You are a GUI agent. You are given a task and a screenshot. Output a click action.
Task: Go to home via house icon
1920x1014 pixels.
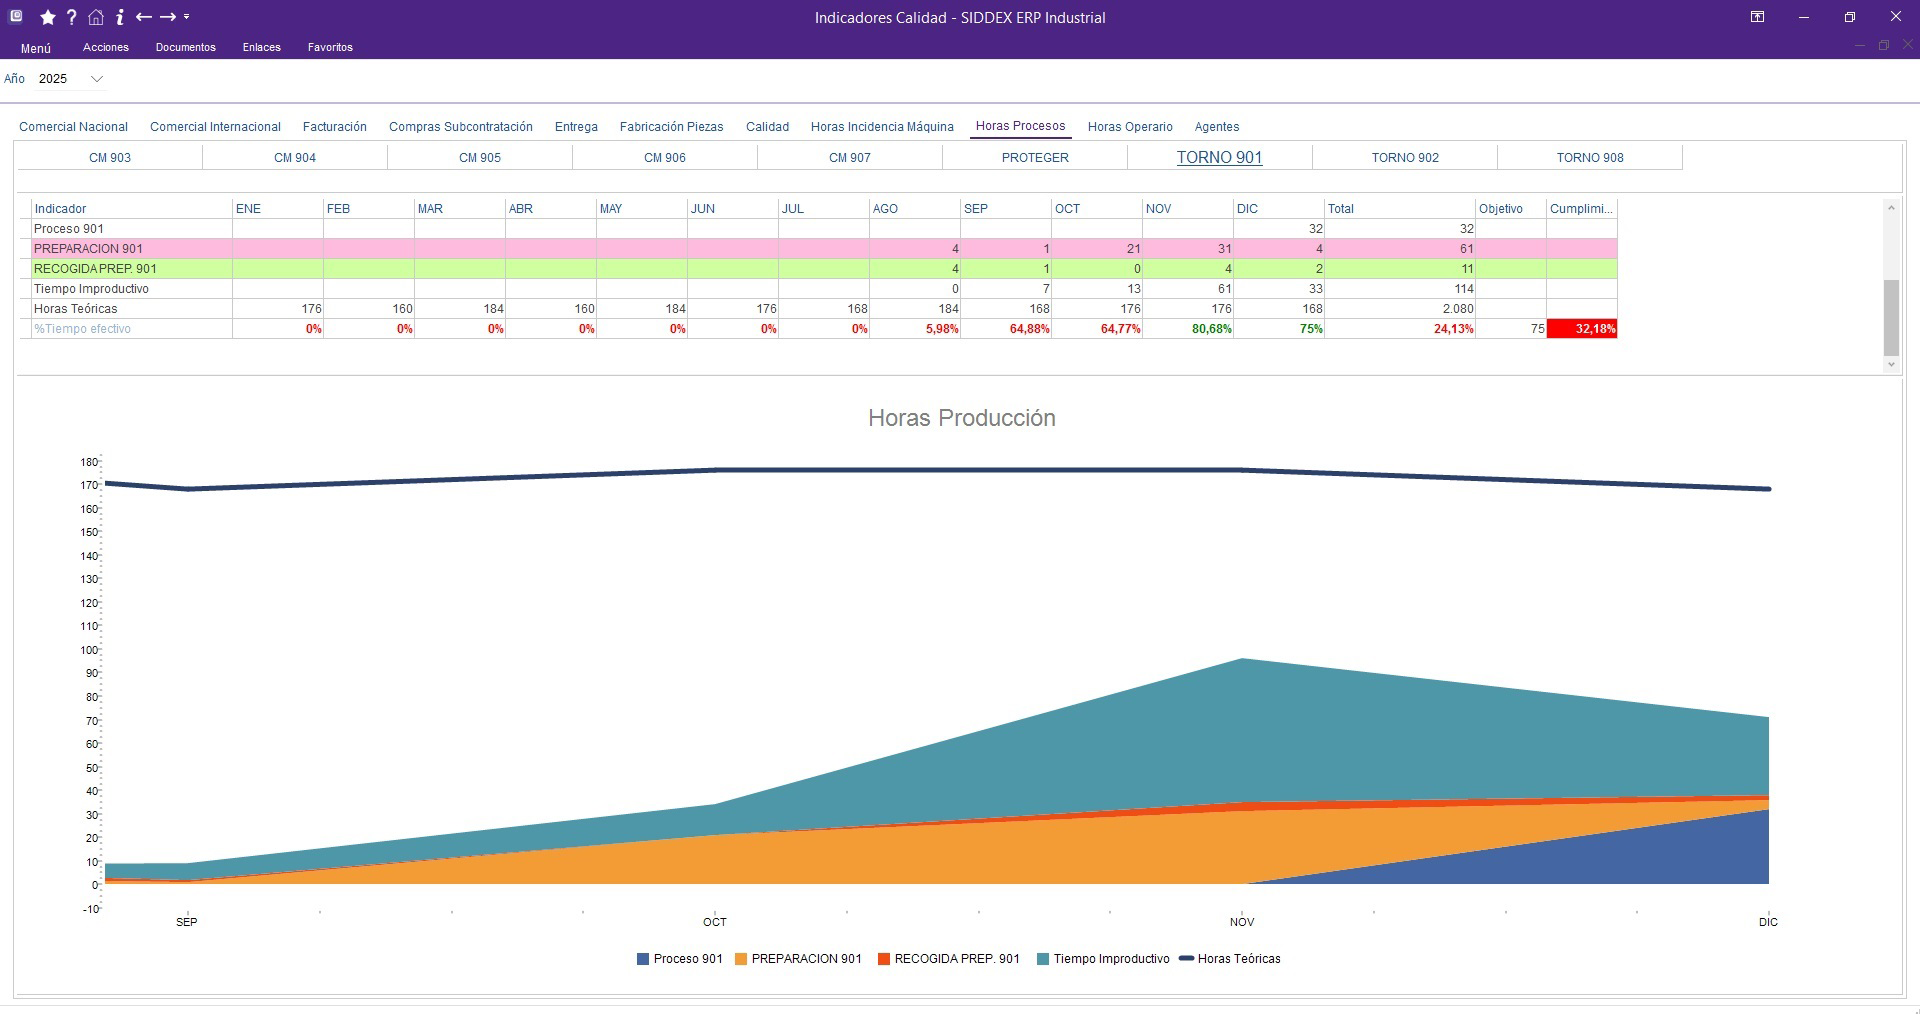(96, 17)
